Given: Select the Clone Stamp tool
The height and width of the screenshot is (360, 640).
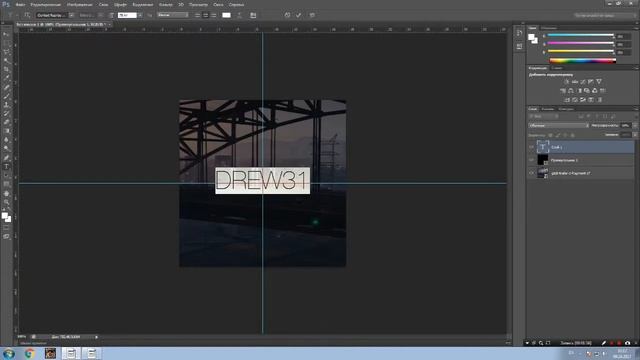Looking at the screenshot, I should 6,105.
